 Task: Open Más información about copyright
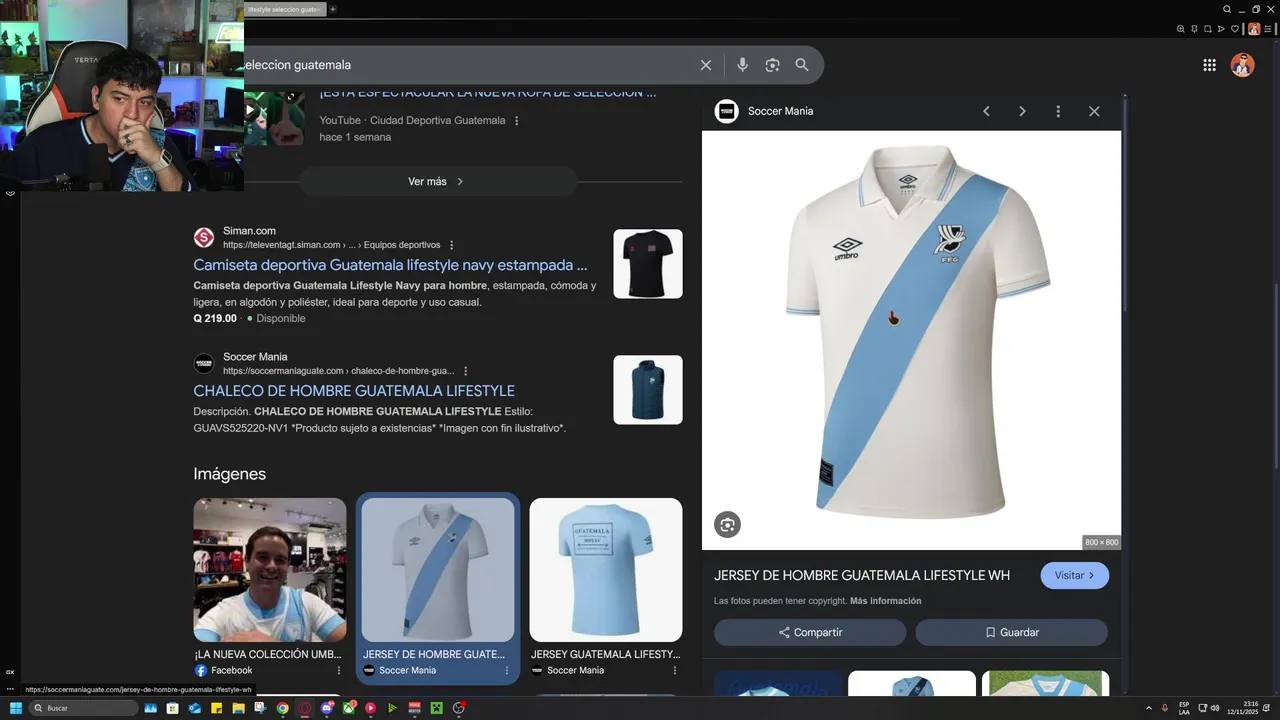coord(885,601)
